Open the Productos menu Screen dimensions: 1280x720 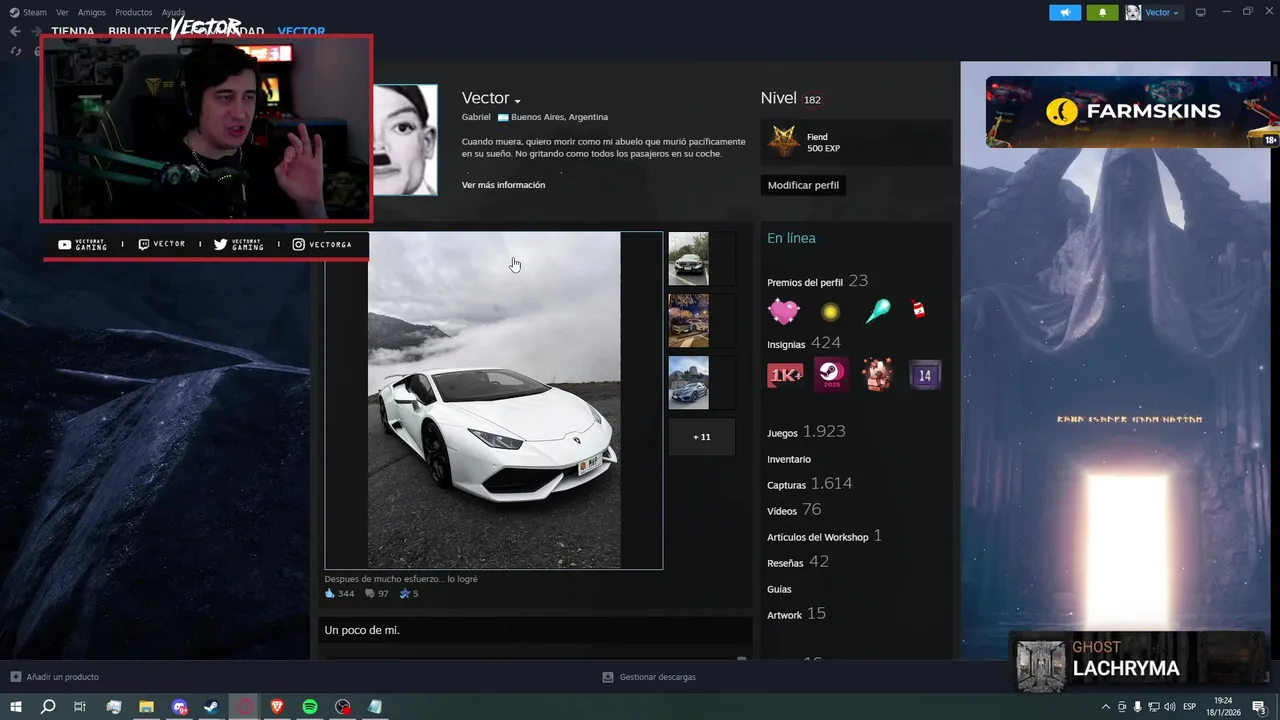(134, 12)
